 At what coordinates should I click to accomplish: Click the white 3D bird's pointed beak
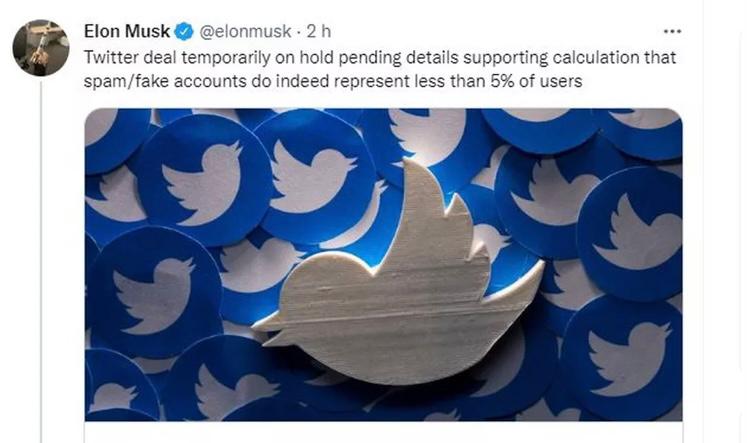coord(262,323)
